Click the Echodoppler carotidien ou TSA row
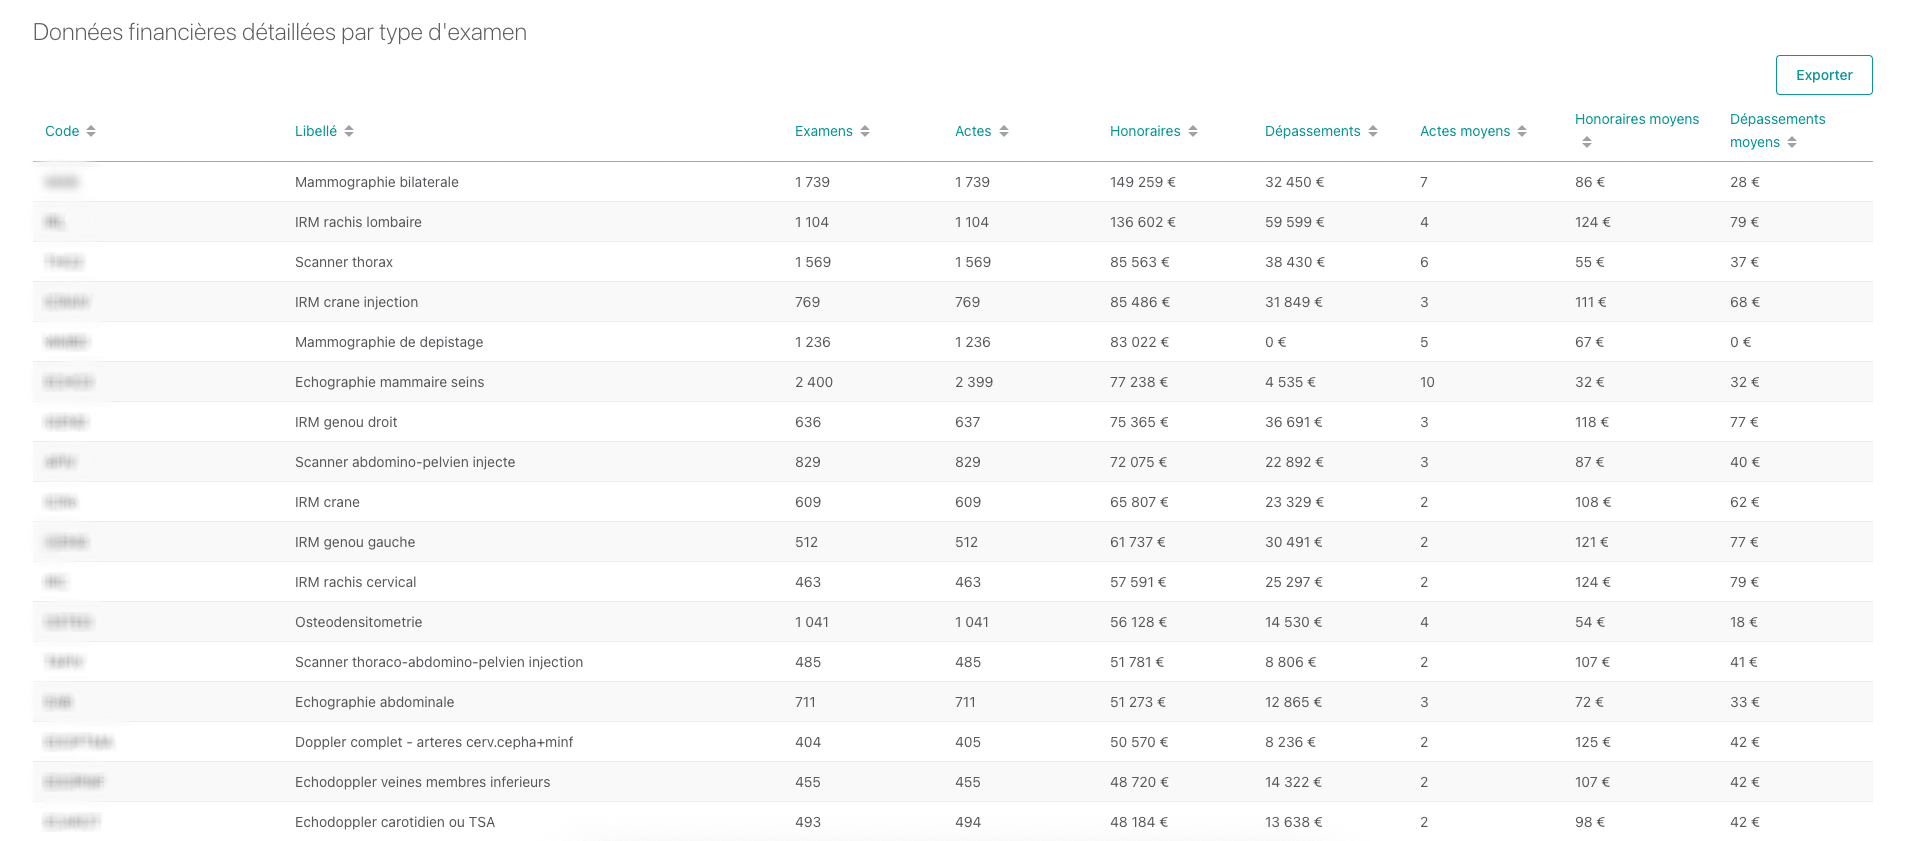This screenshot has height=841, width=1907. click(x=394, y=822)
